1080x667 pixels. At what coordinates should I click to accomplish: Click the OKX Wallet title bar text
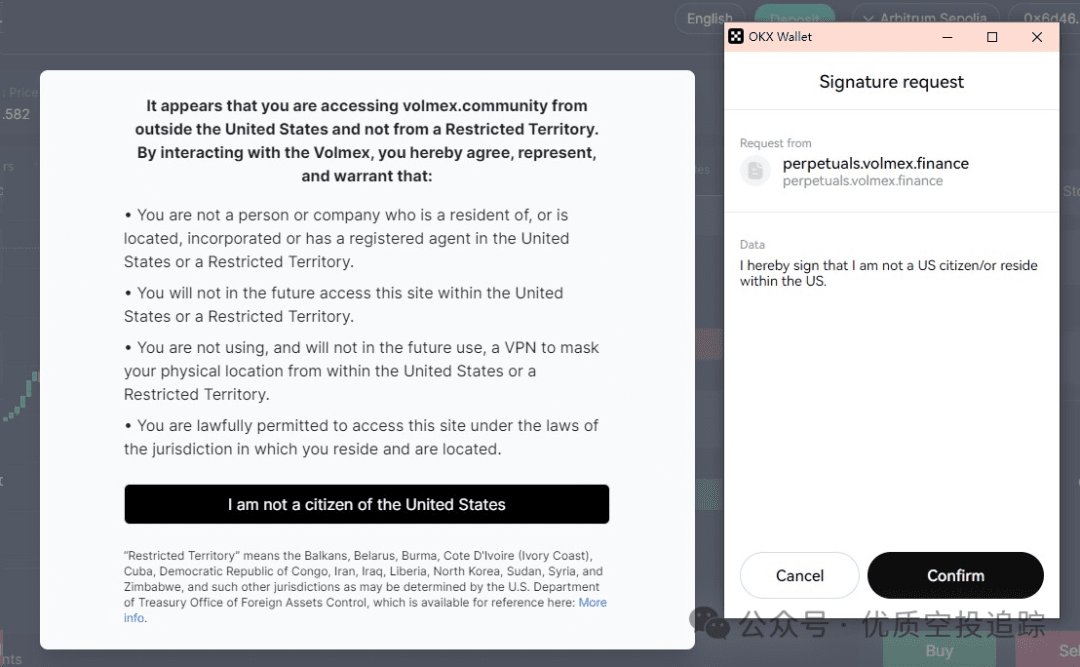pyautogui.click(x=780, y=37)
